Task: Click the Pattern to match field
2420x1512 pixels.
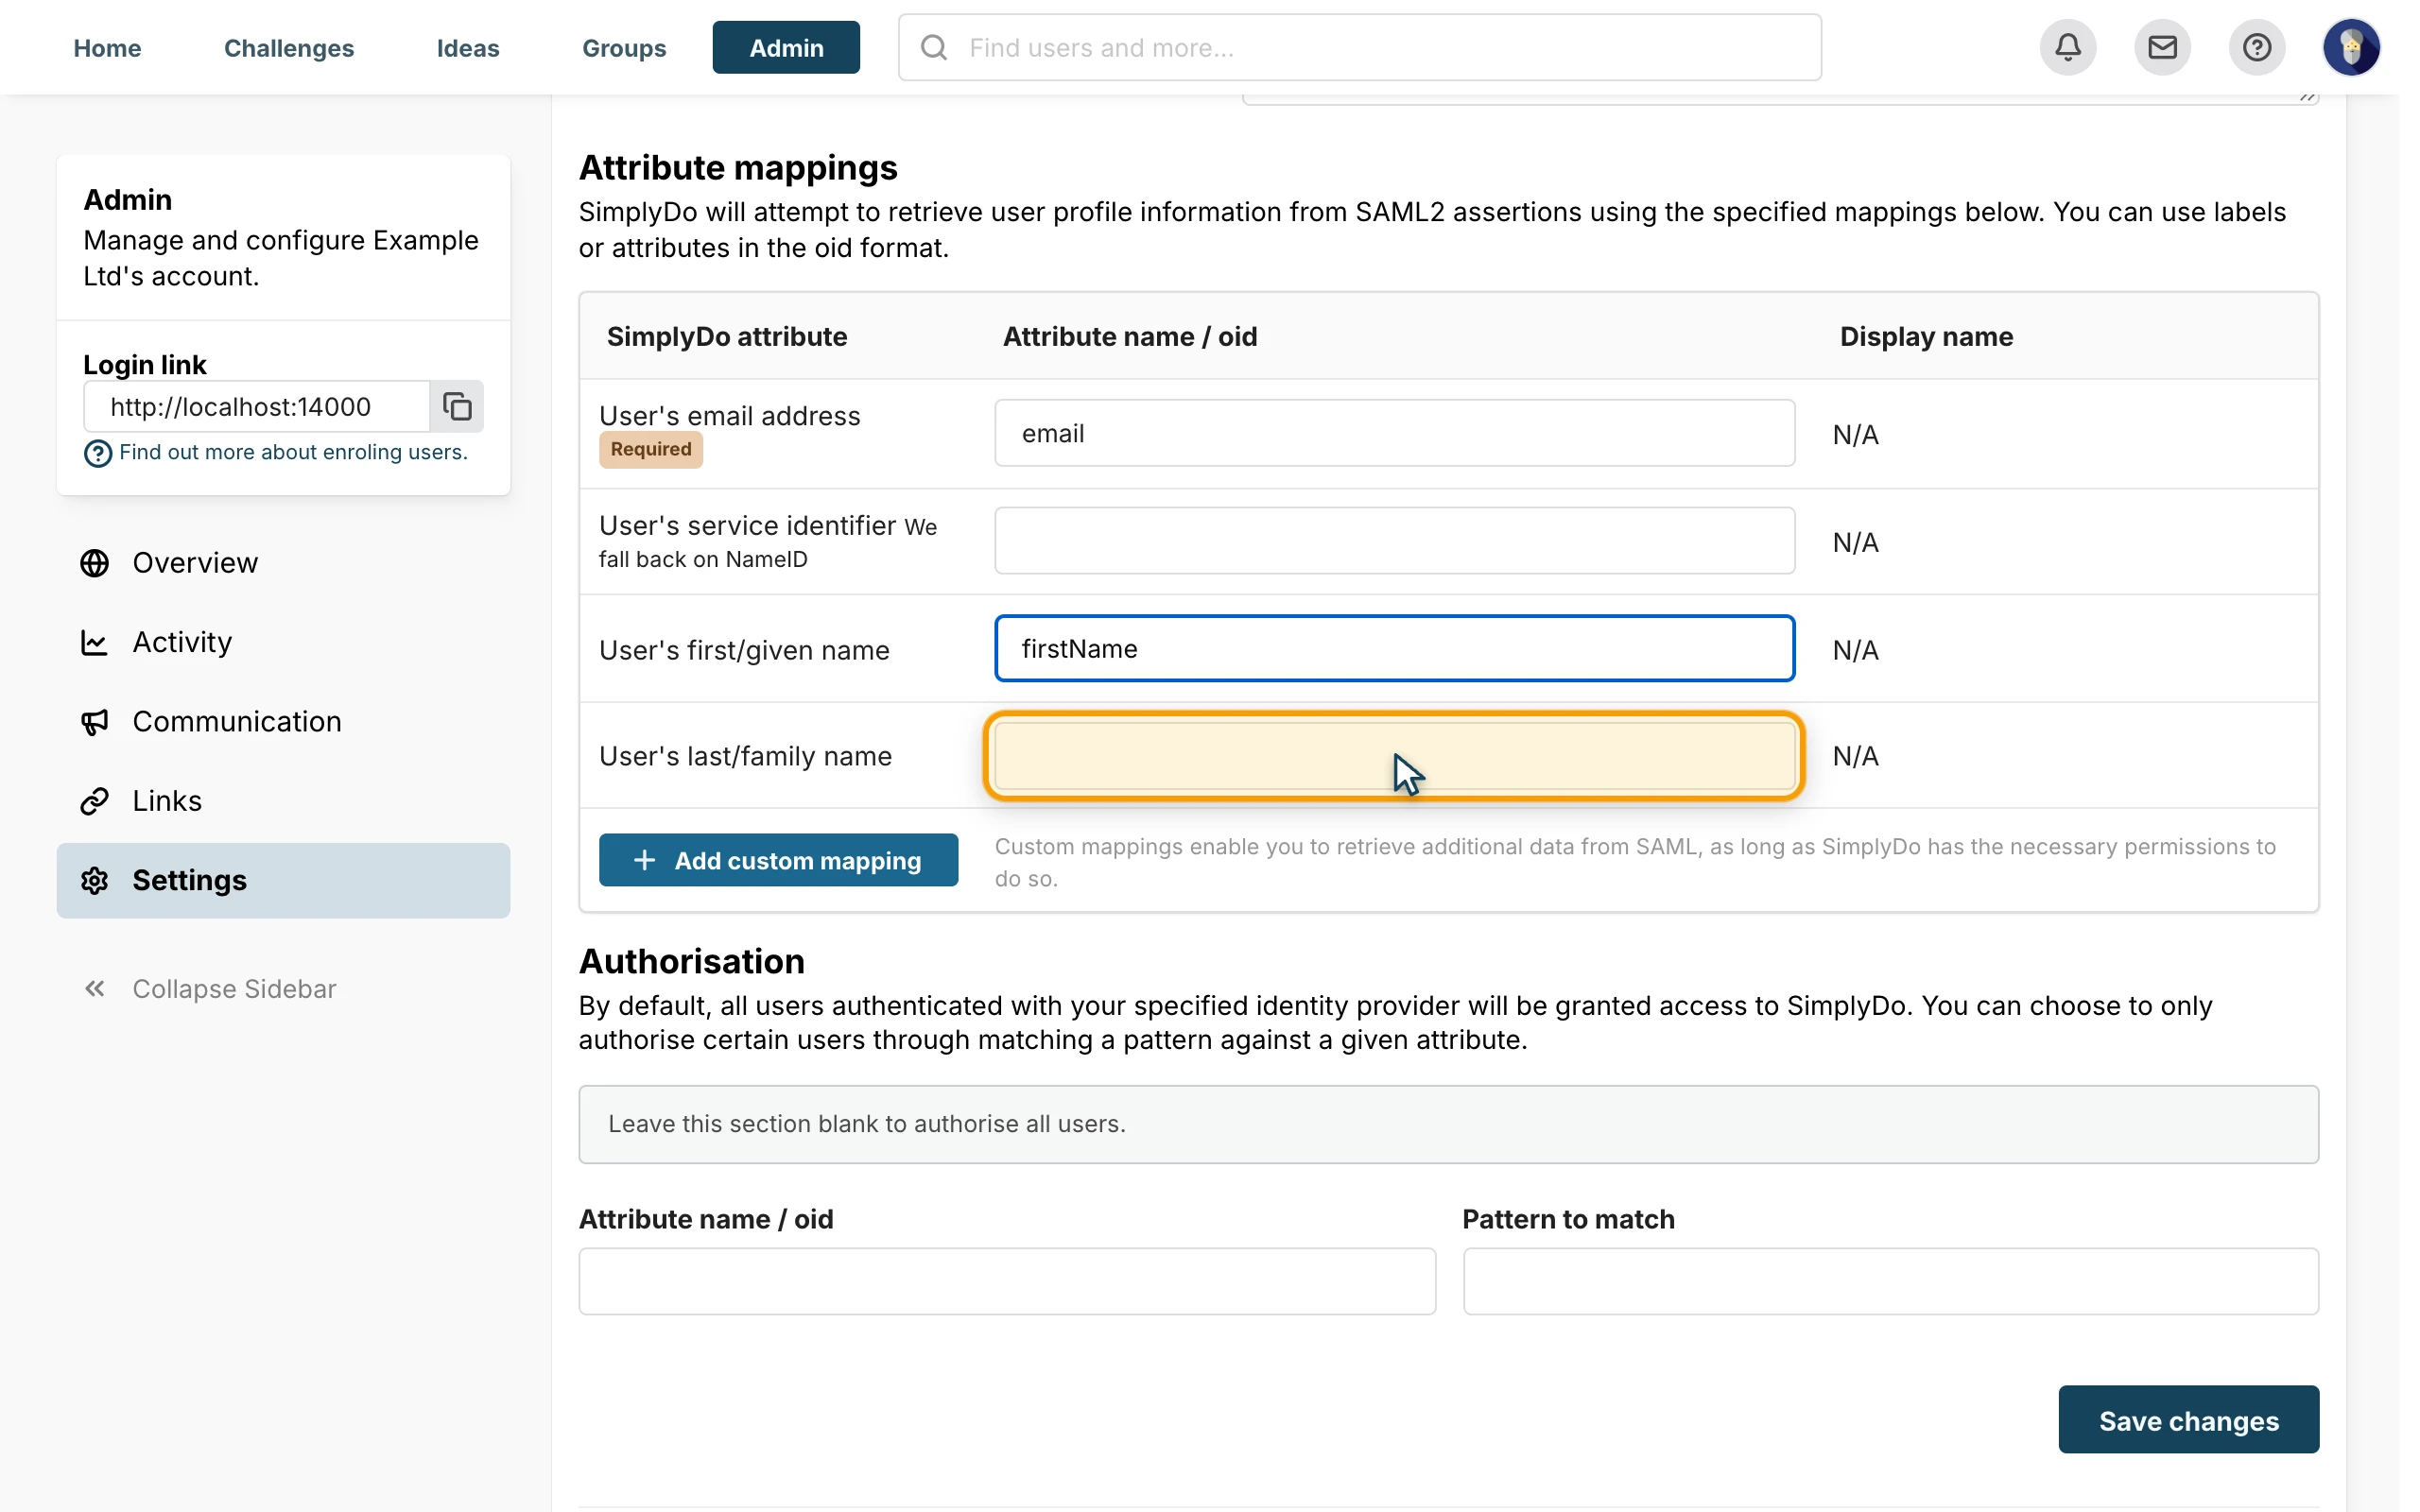Action: [x=1890, y=1280]
